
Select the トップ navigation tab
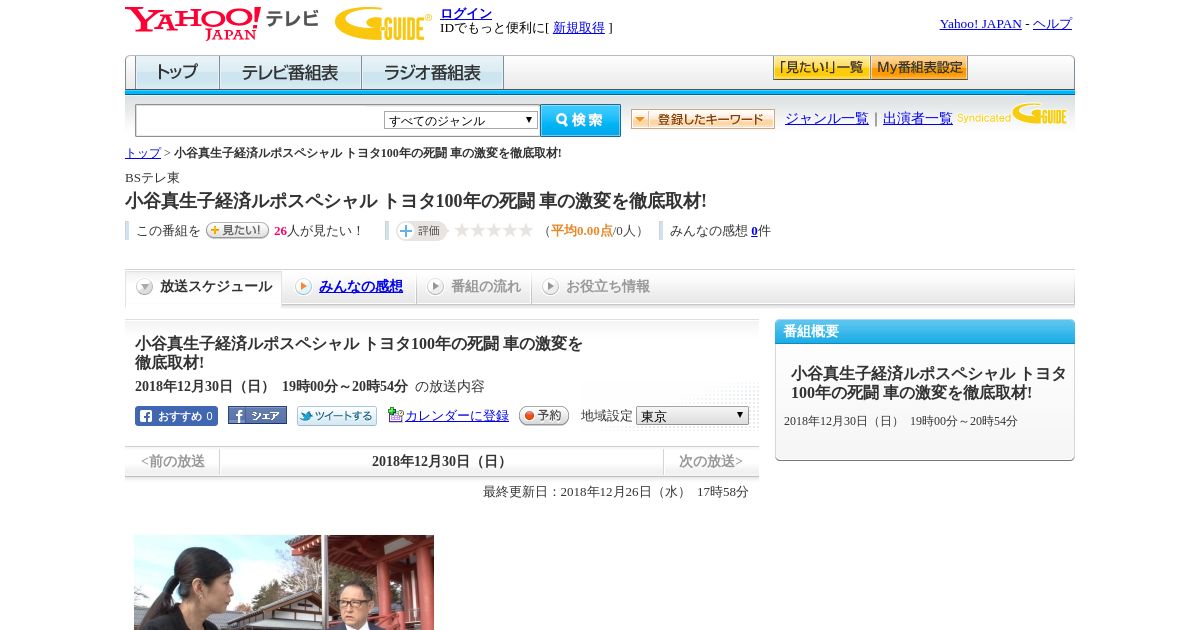(x=177, y=73)
